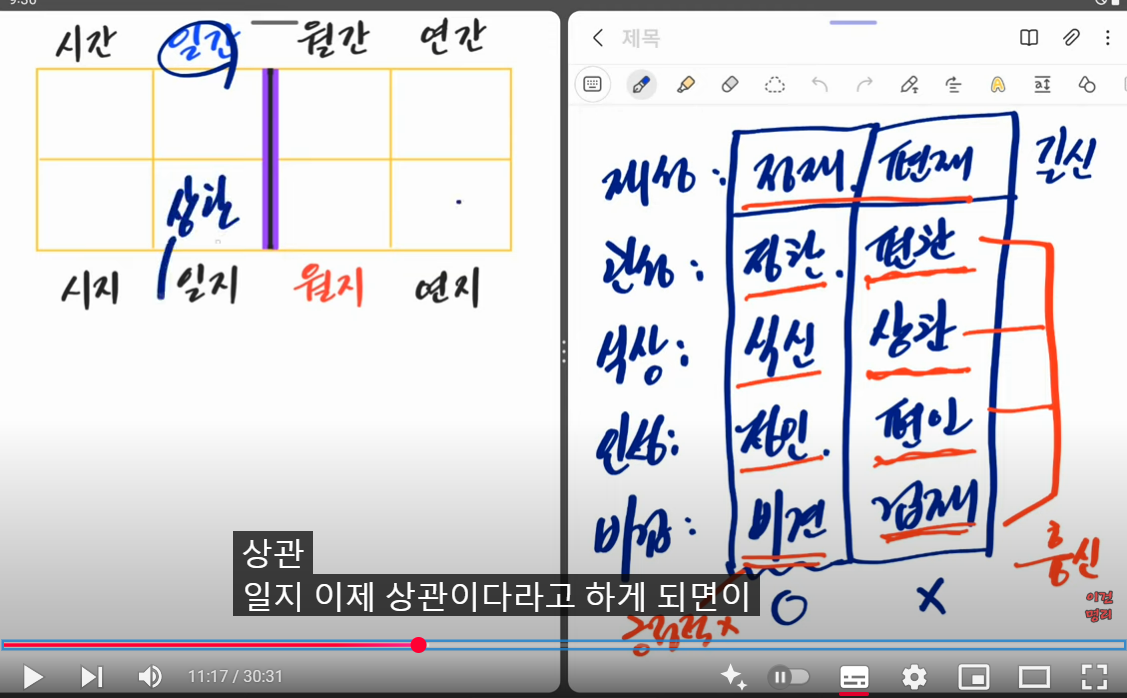This screenshot has height=698, width=1127.
Task: Open the three-dot more options menu
Action: click(x=1108, y=37)
